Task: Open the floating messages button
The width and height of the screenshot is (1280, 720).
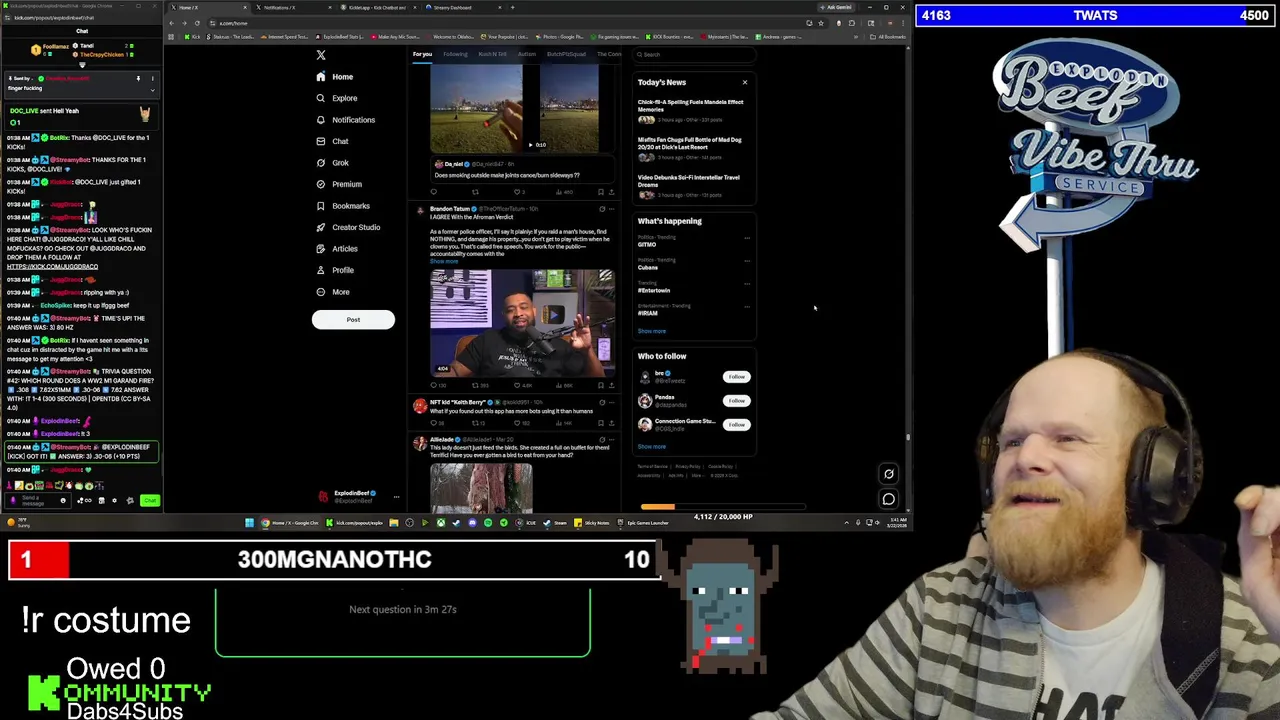Action: click(x=888, y=499)
